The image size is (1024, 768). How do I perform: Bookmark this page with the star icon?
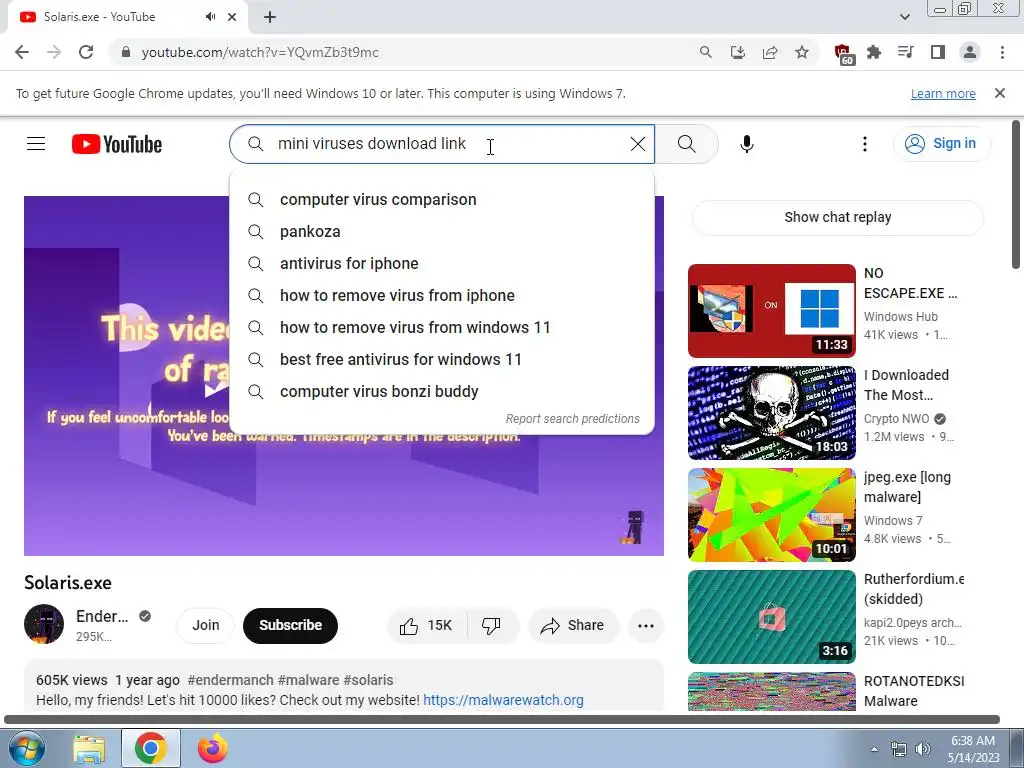pos(802,52)
